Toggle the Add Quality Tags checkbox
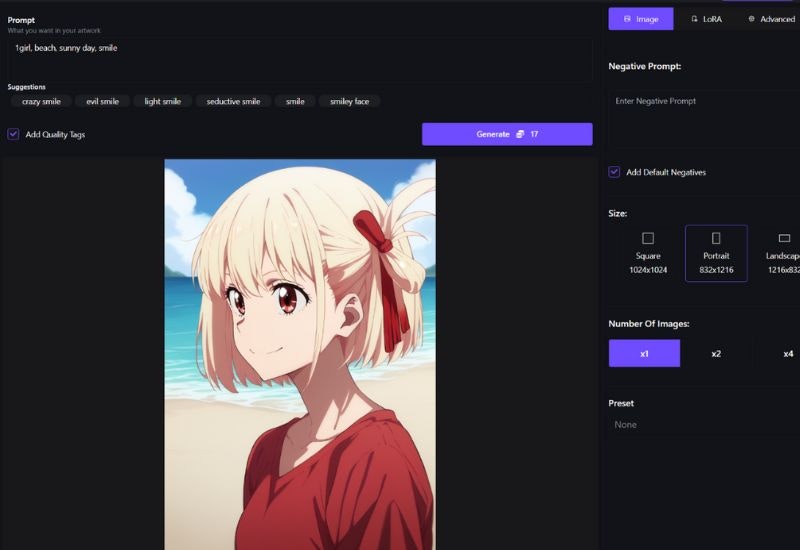The height and width of the screenshot is (550, 800). point(13,134)
